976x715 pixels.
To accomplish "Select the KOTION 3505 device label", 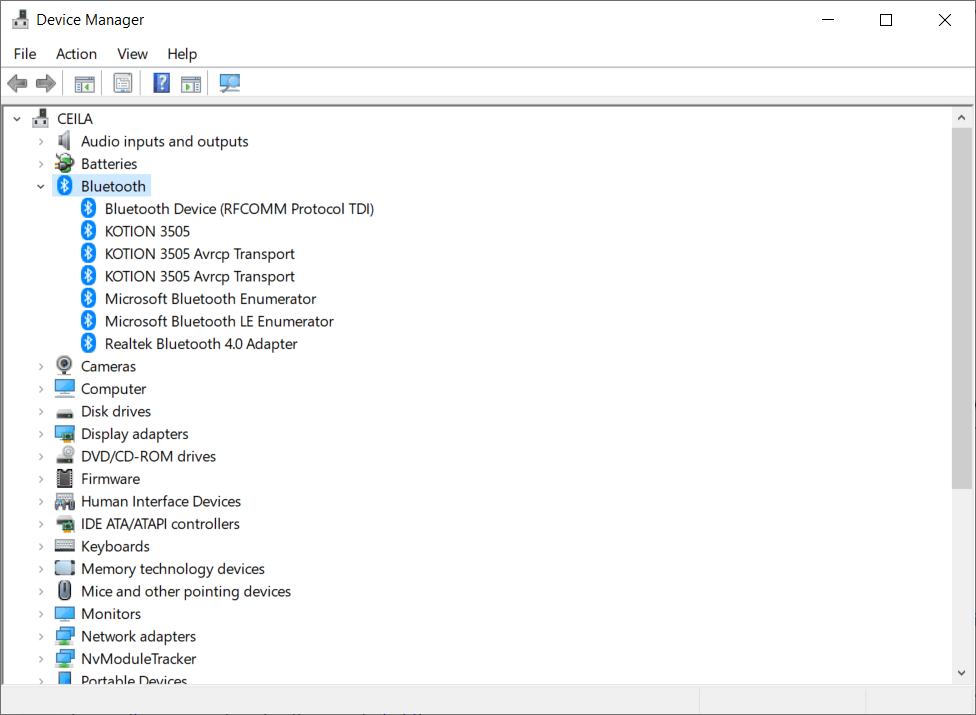I will [x=147, y=231].
